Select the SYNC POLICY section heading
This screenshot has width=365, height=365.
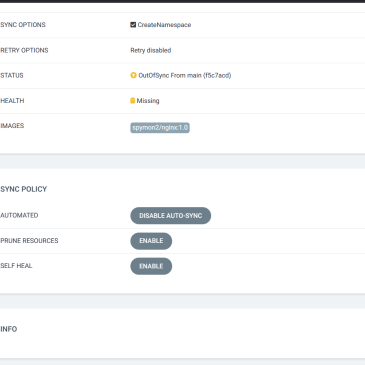(x=24, y=189)
